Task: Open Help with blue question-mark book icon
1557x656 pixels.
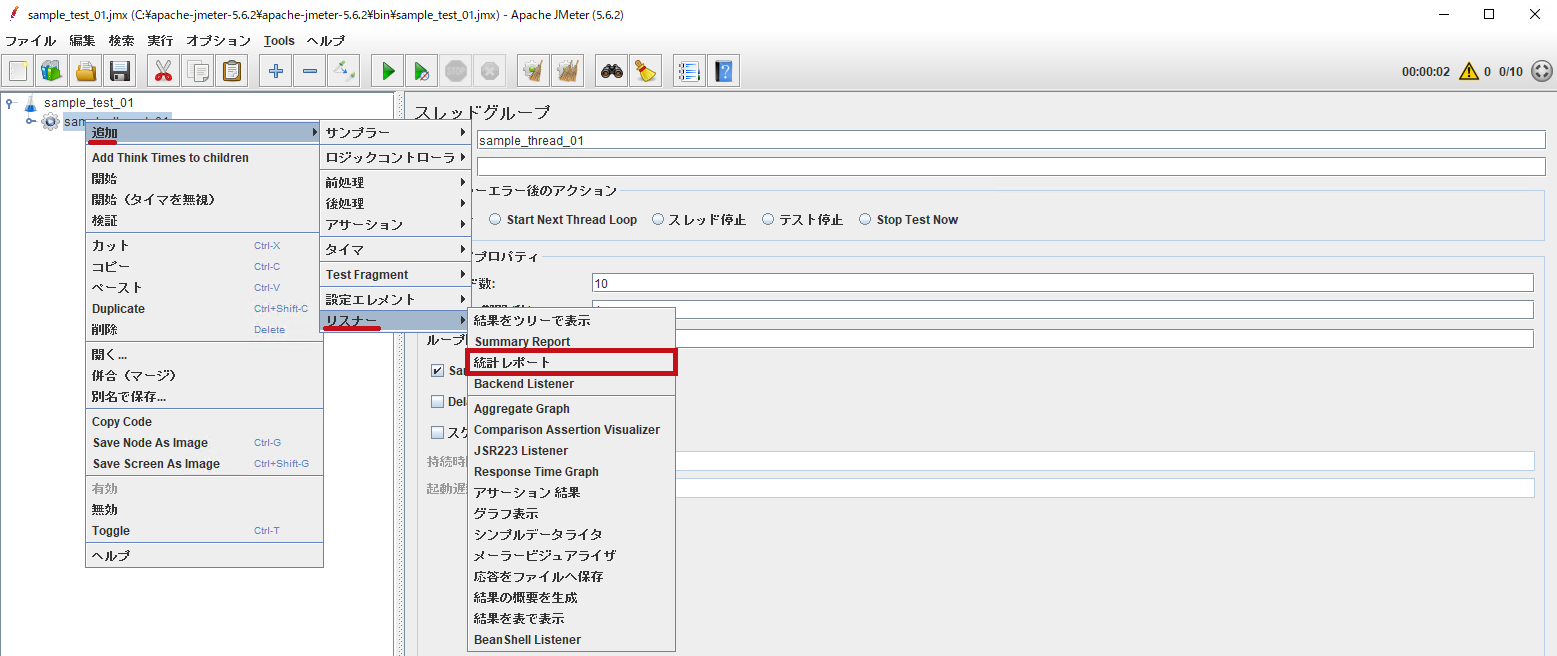Action: 724,71
